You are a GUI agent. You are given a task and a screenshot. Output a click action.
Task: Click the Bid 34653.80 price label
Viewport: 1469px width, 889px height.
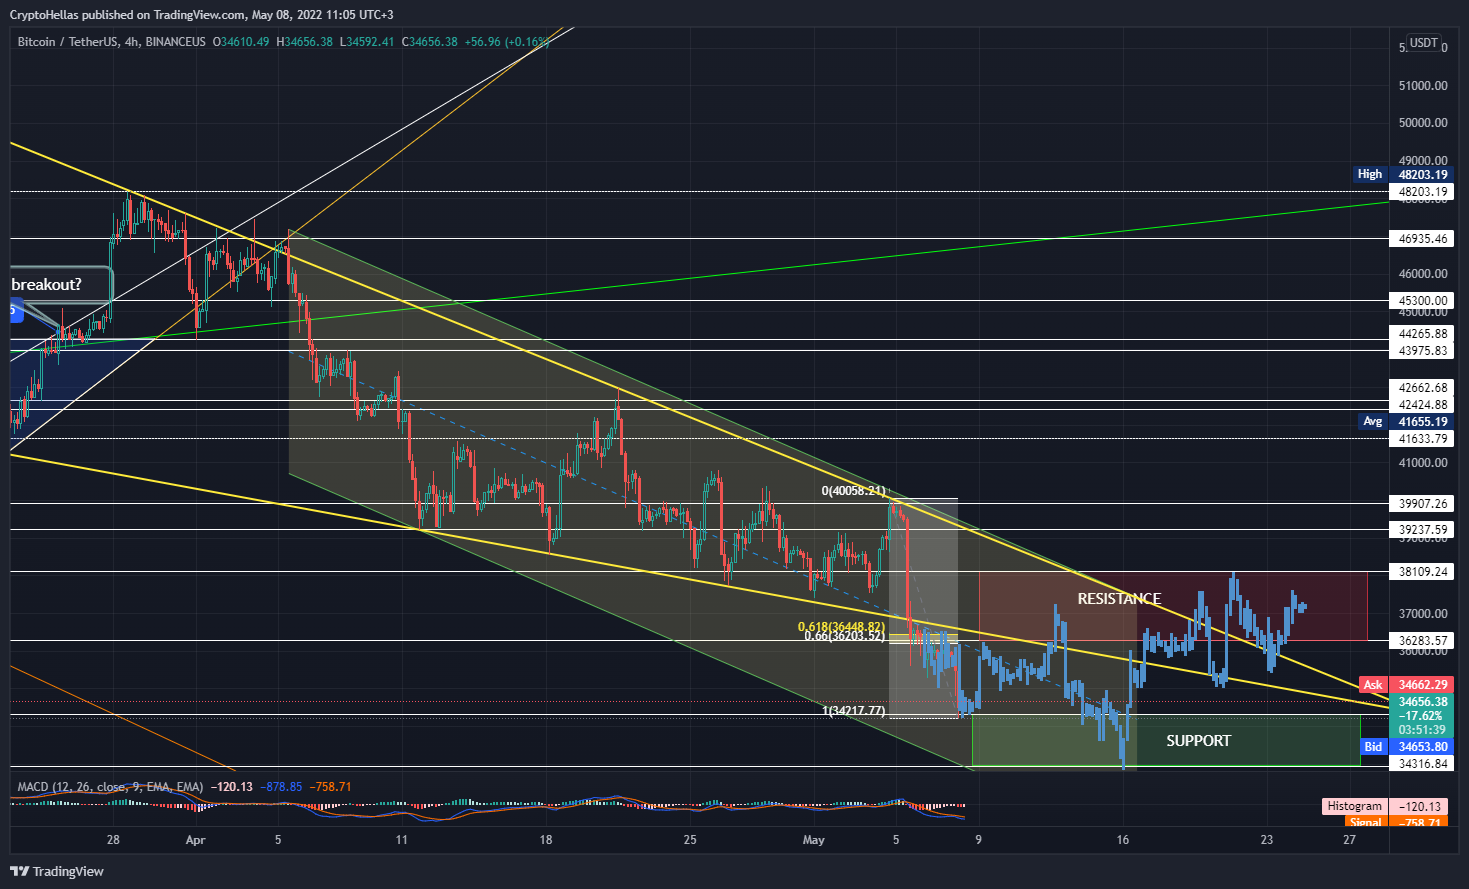pos(1406,747)
